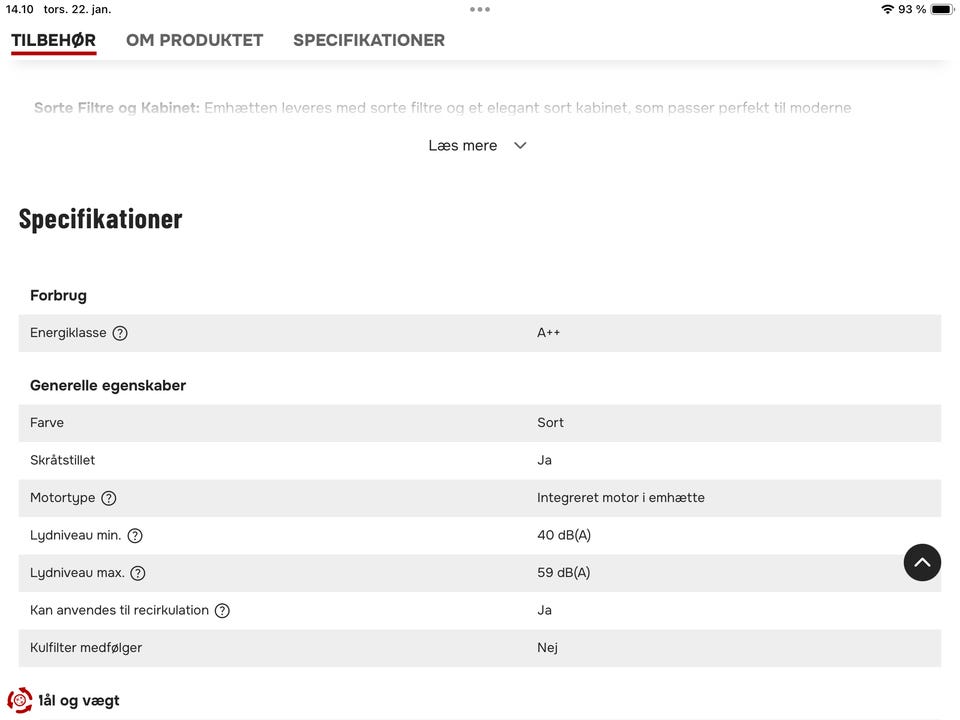
Task: Tap the clock time in status bar
Action: pos(20,9)
